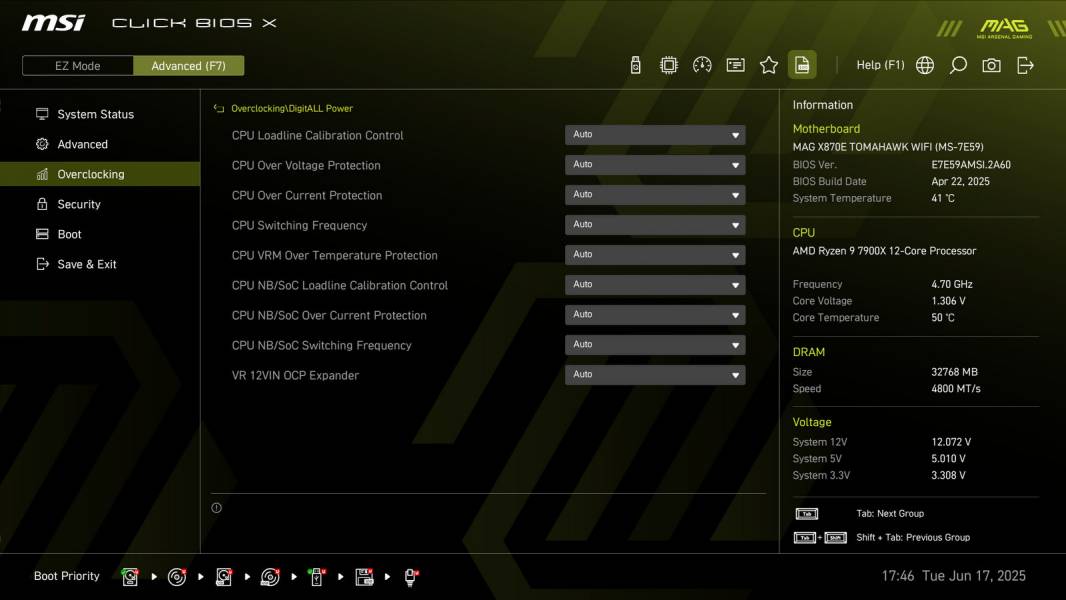
Task: Click the System 3.3V value 3.308 V
Action: click(948, 475)
